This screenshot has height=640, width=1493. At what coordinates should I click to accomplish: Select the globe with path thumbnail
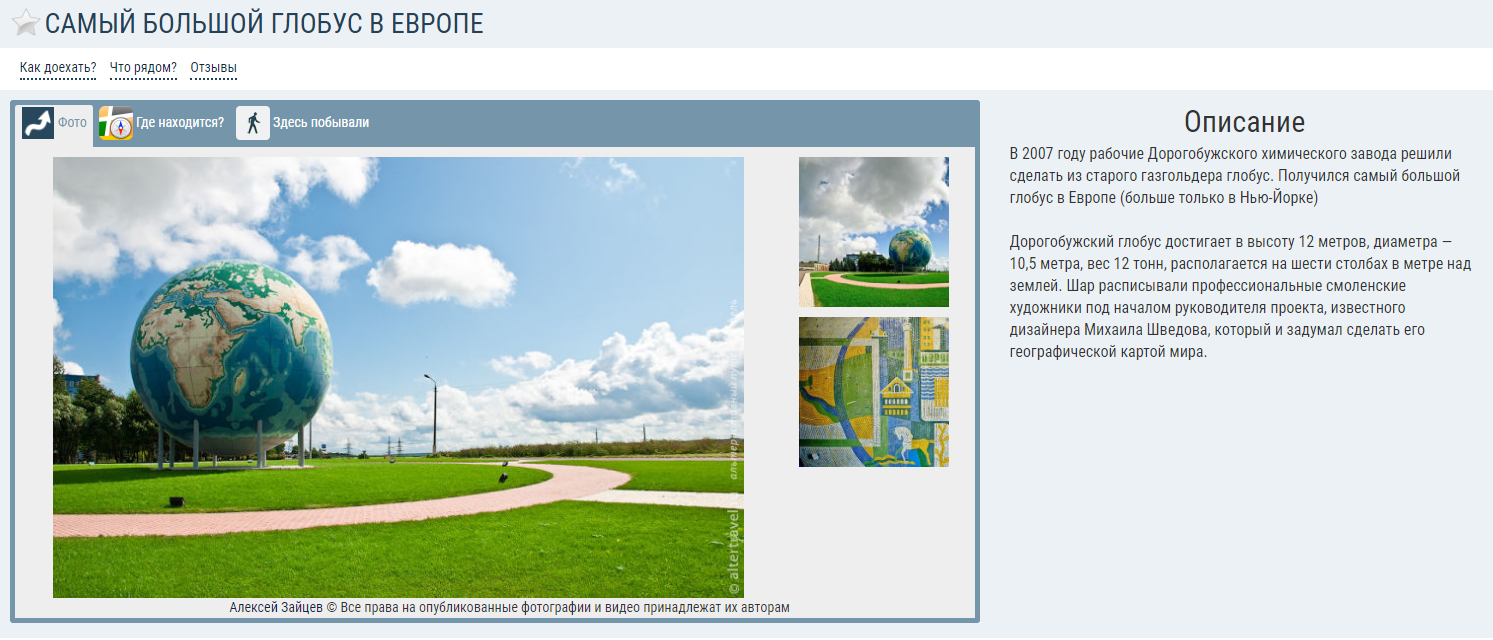(873, 231)
